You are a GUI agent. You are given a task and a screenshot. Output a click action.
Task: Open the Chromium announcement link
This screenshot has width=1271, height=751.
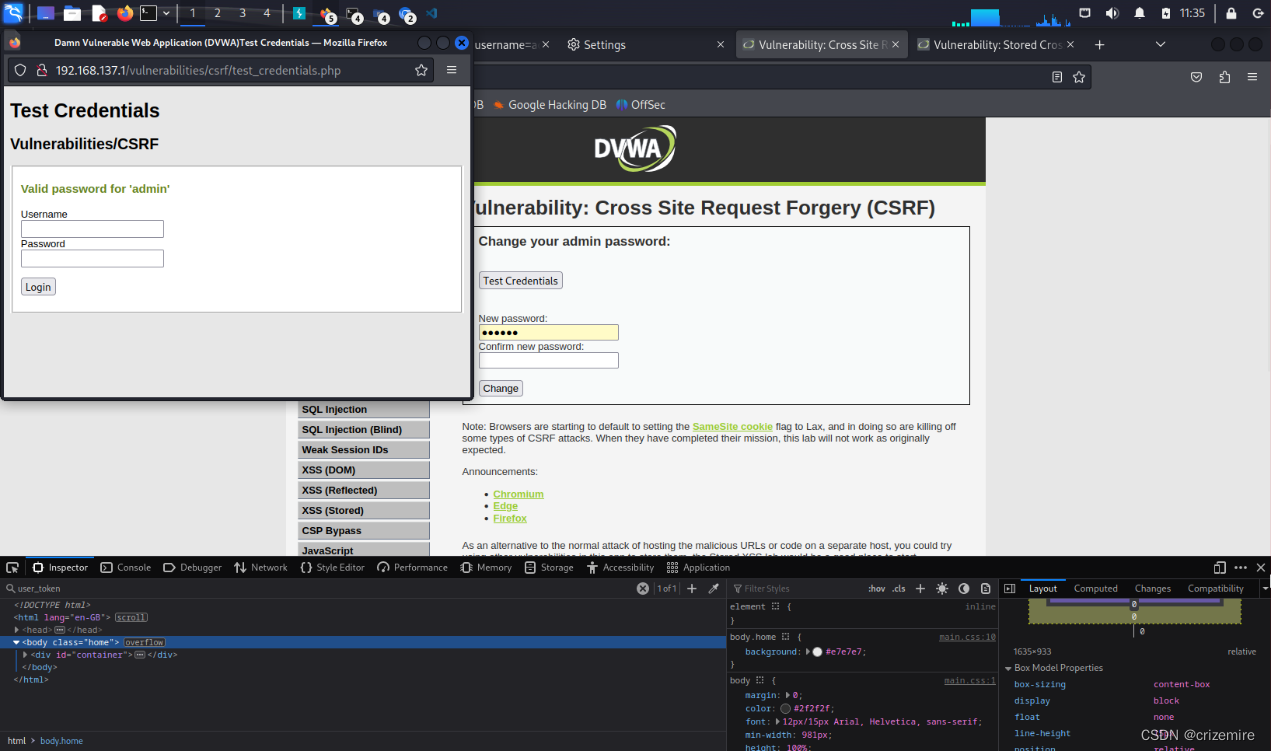tap(518, 493)
